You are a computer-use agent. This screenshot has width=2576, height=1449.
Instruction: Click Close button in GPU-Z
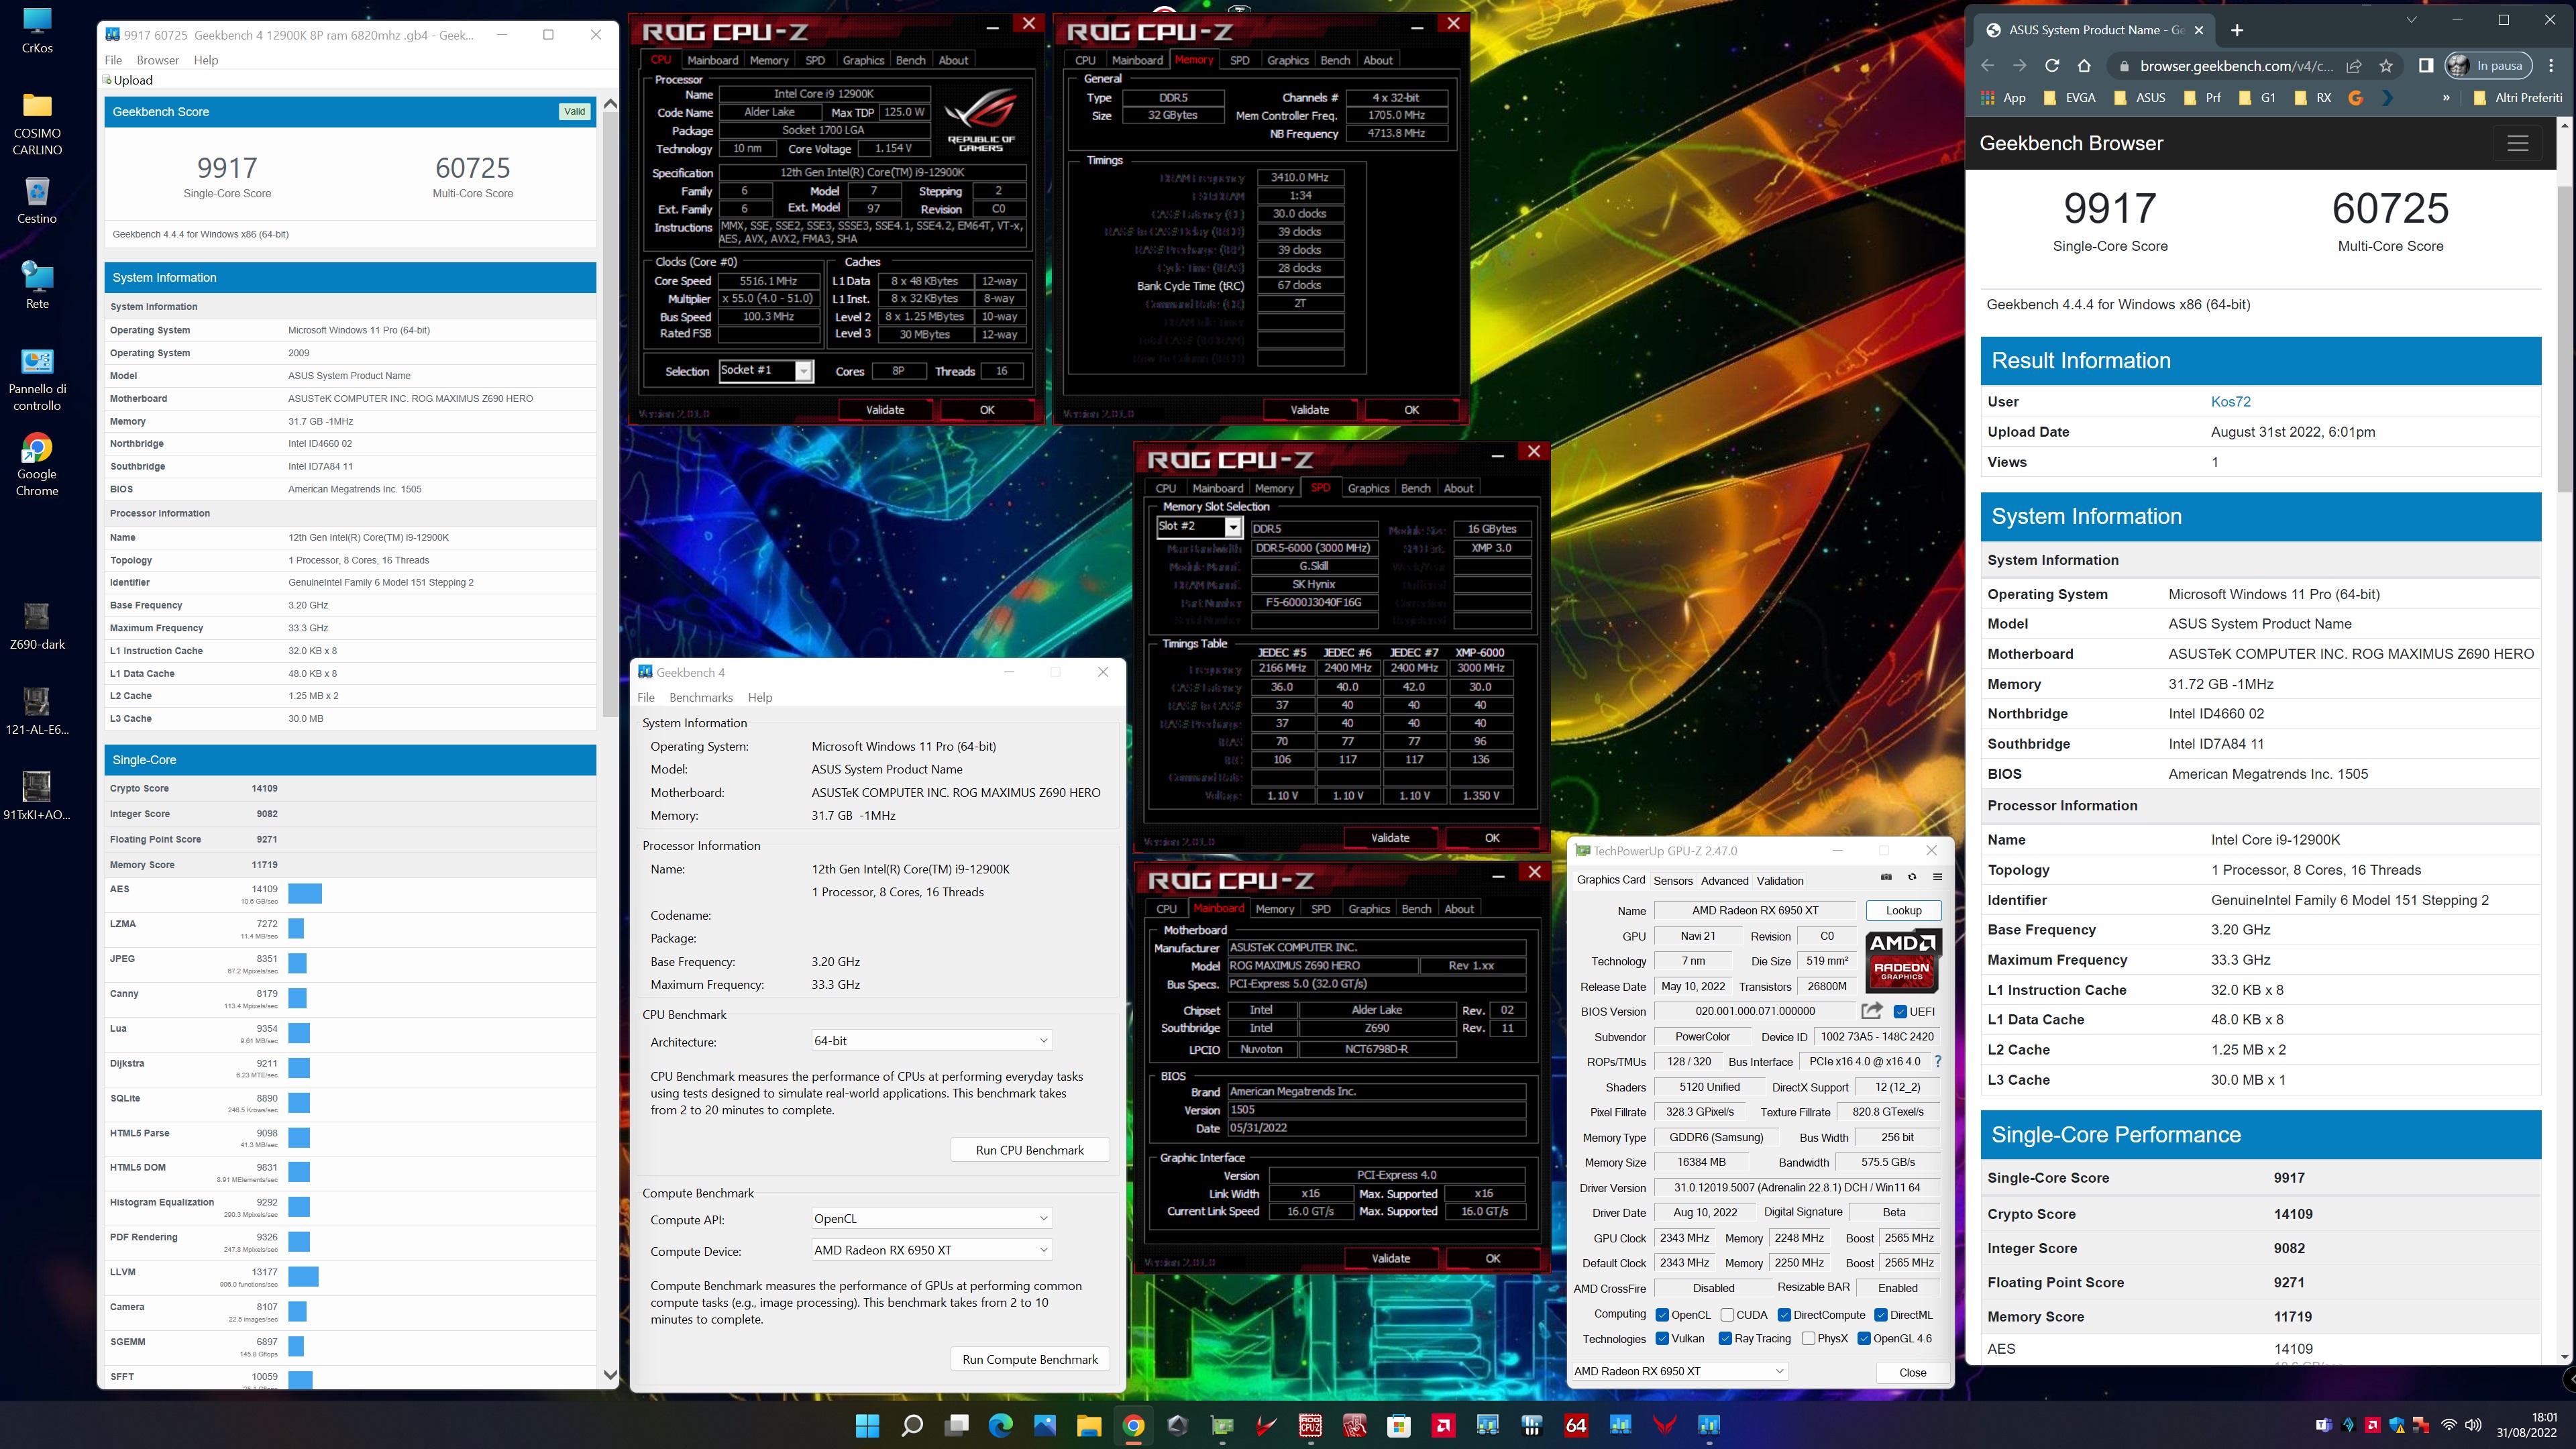point(1912,1372)
